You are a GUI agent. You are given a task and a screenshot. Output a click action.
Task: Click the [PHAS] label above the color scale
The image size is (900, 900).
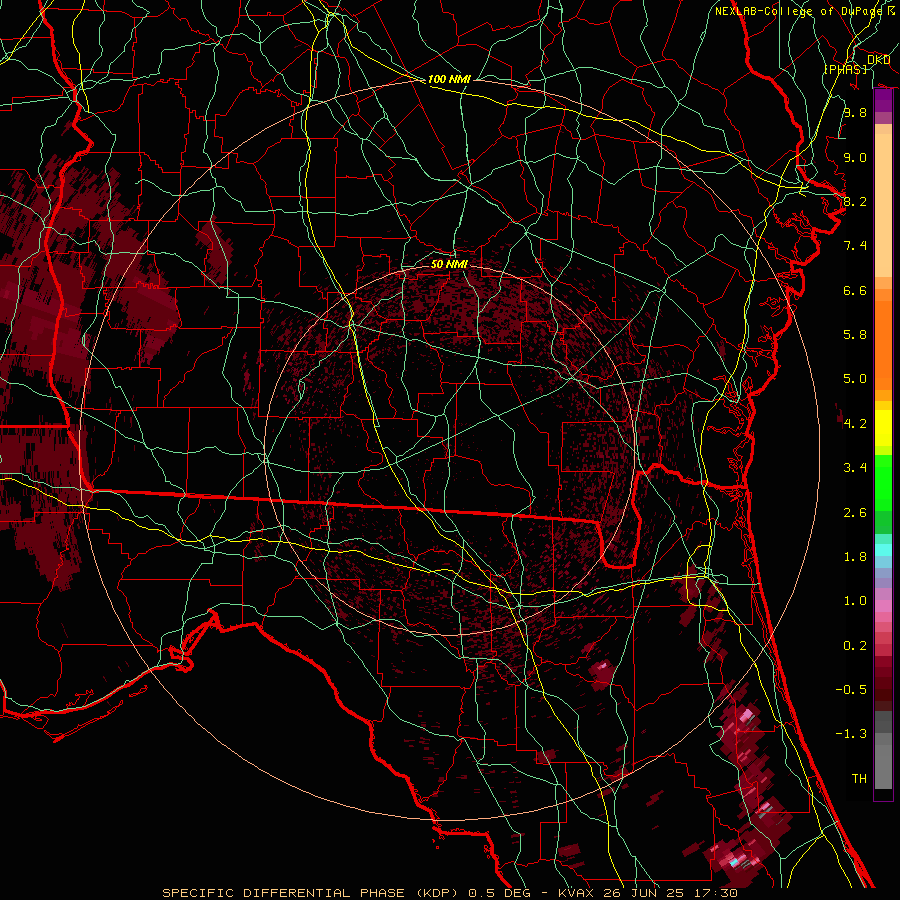(x=845, y=69)
